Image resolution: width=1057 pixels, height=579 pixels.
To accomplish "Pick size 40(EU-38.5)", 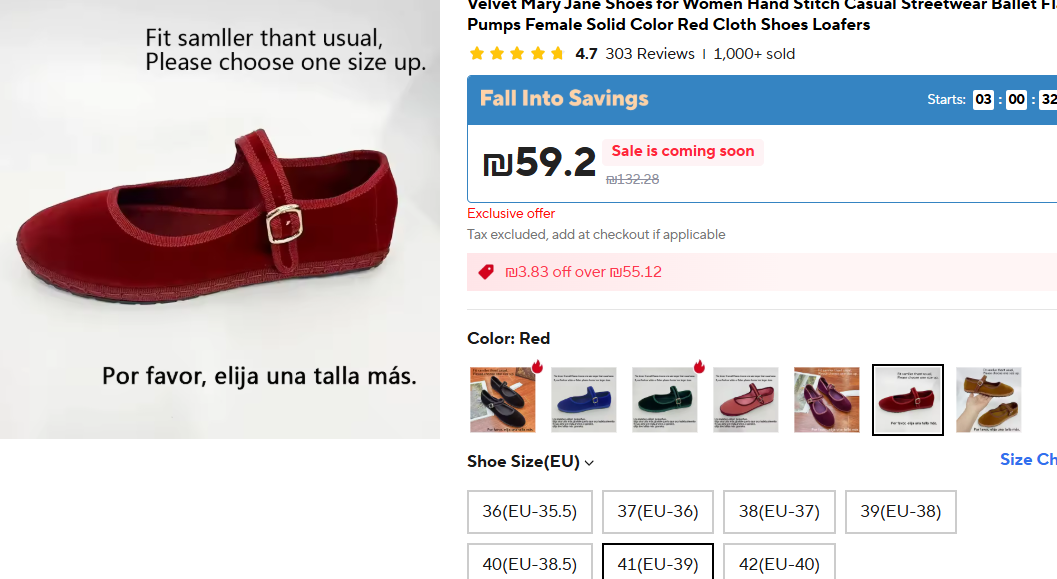I will (530, 562).
